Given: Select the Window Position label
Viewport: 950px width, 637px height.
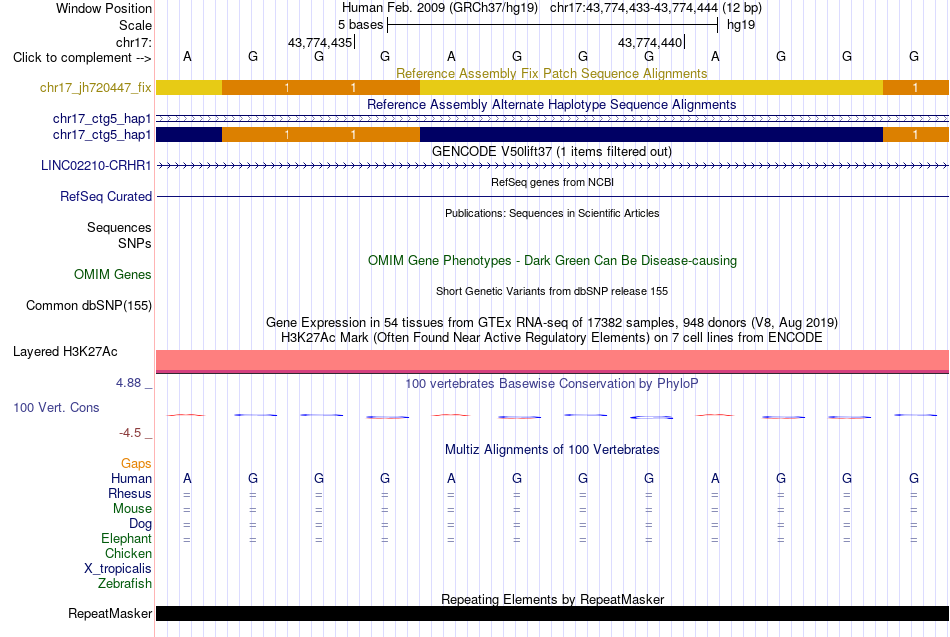Looking at the screenshot, I should click(104, 8).
